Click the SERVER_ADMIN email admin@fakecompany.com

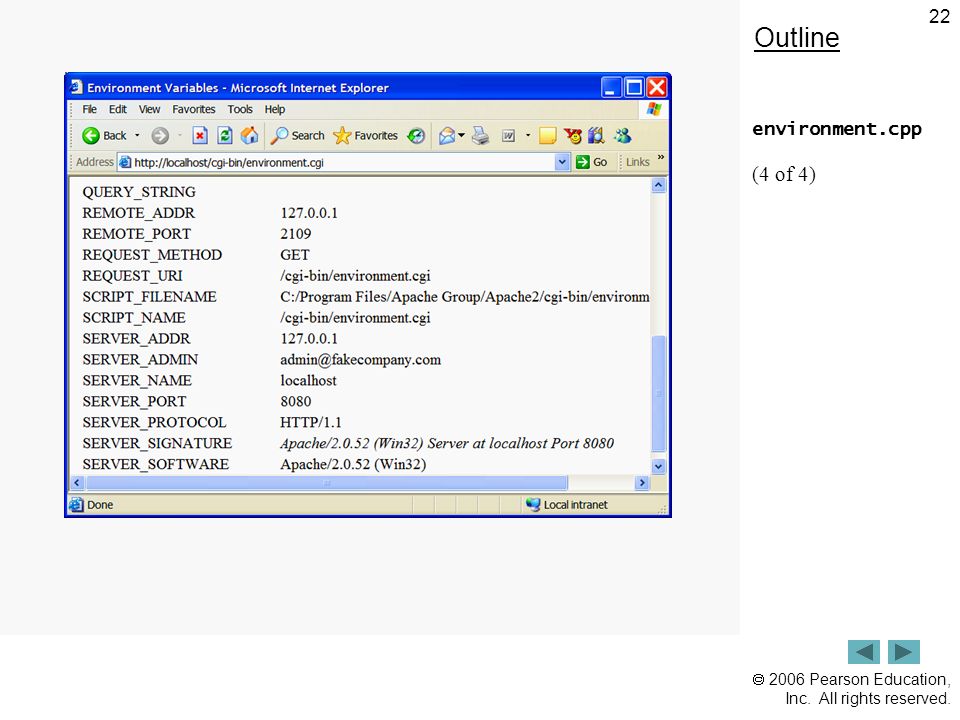361,359
